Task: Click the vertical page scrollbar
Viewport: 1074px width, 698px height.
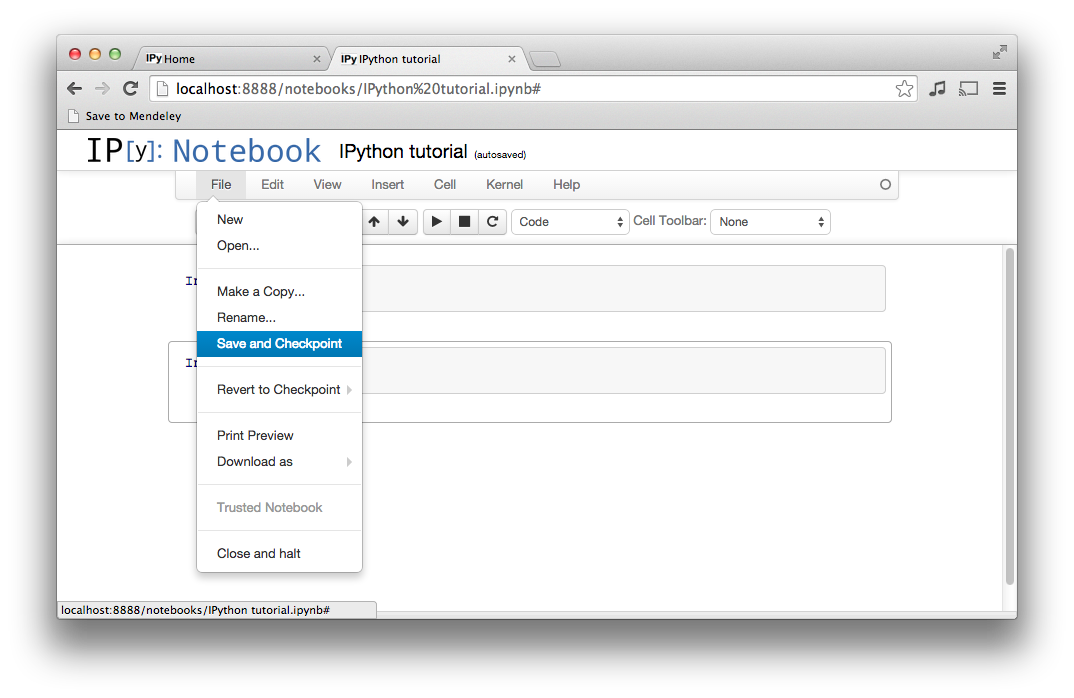Action: pos(1009,420)
